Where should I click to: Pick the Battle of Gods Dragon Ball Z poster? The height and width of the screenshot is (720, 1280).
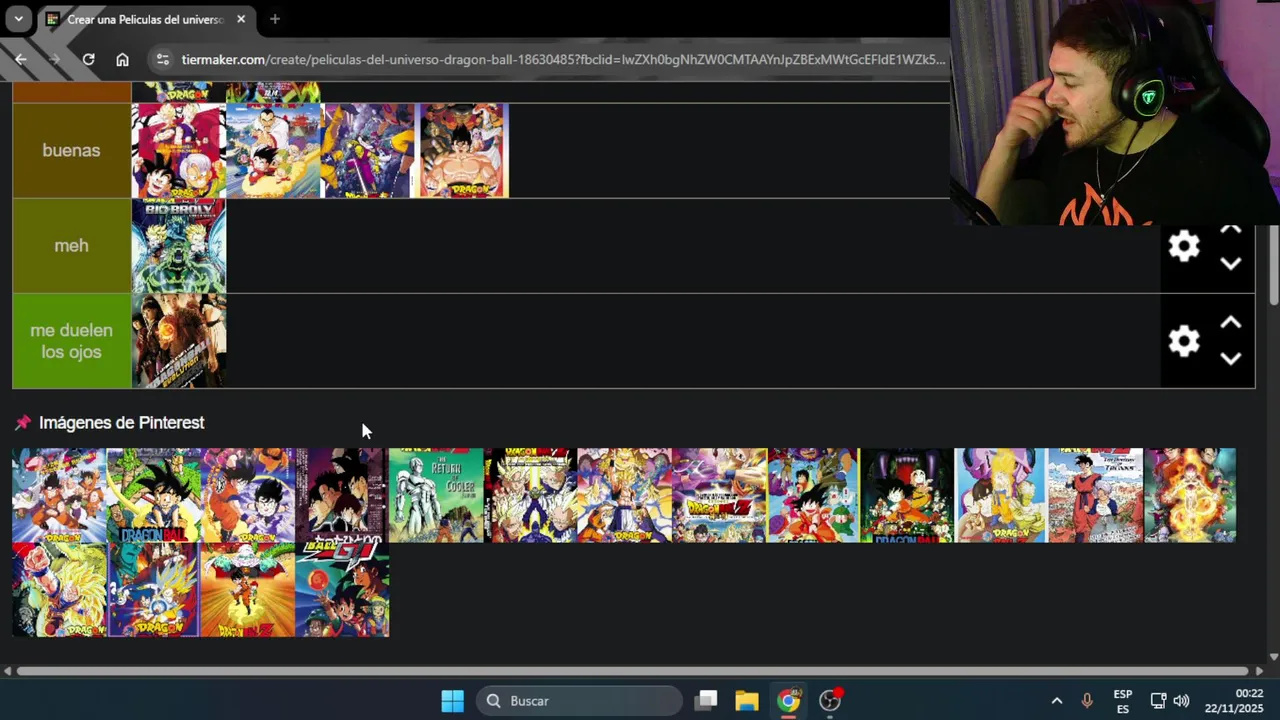(x=719, y=495)
